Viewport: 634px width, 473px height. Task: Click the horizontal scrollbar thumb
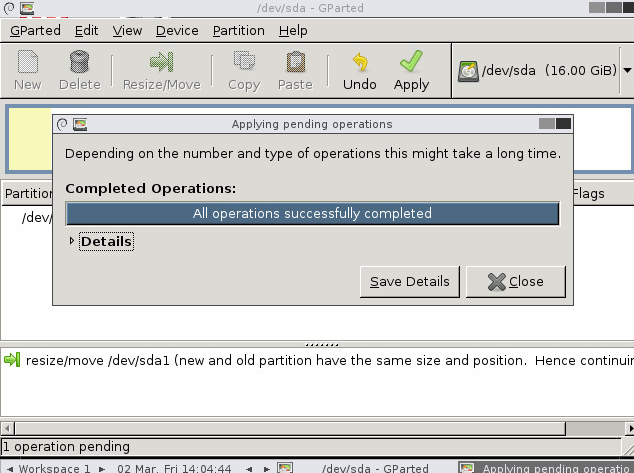290,428
